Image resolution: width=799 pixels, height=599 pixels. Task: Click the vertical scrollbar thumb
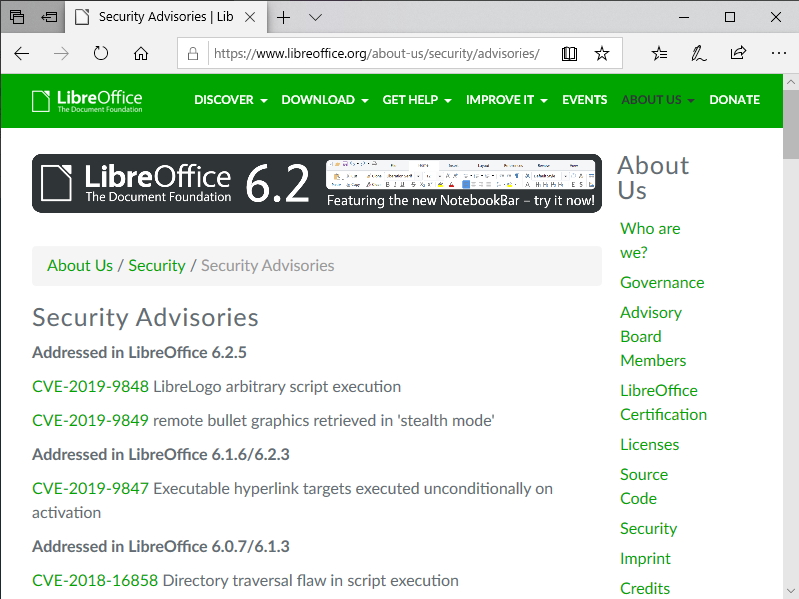[x=791, y=125]
